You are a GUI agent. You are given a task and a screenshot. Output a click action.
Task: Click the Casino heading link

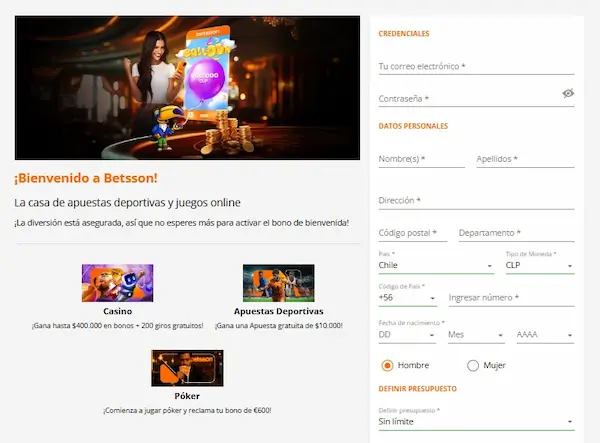[117, 311]
